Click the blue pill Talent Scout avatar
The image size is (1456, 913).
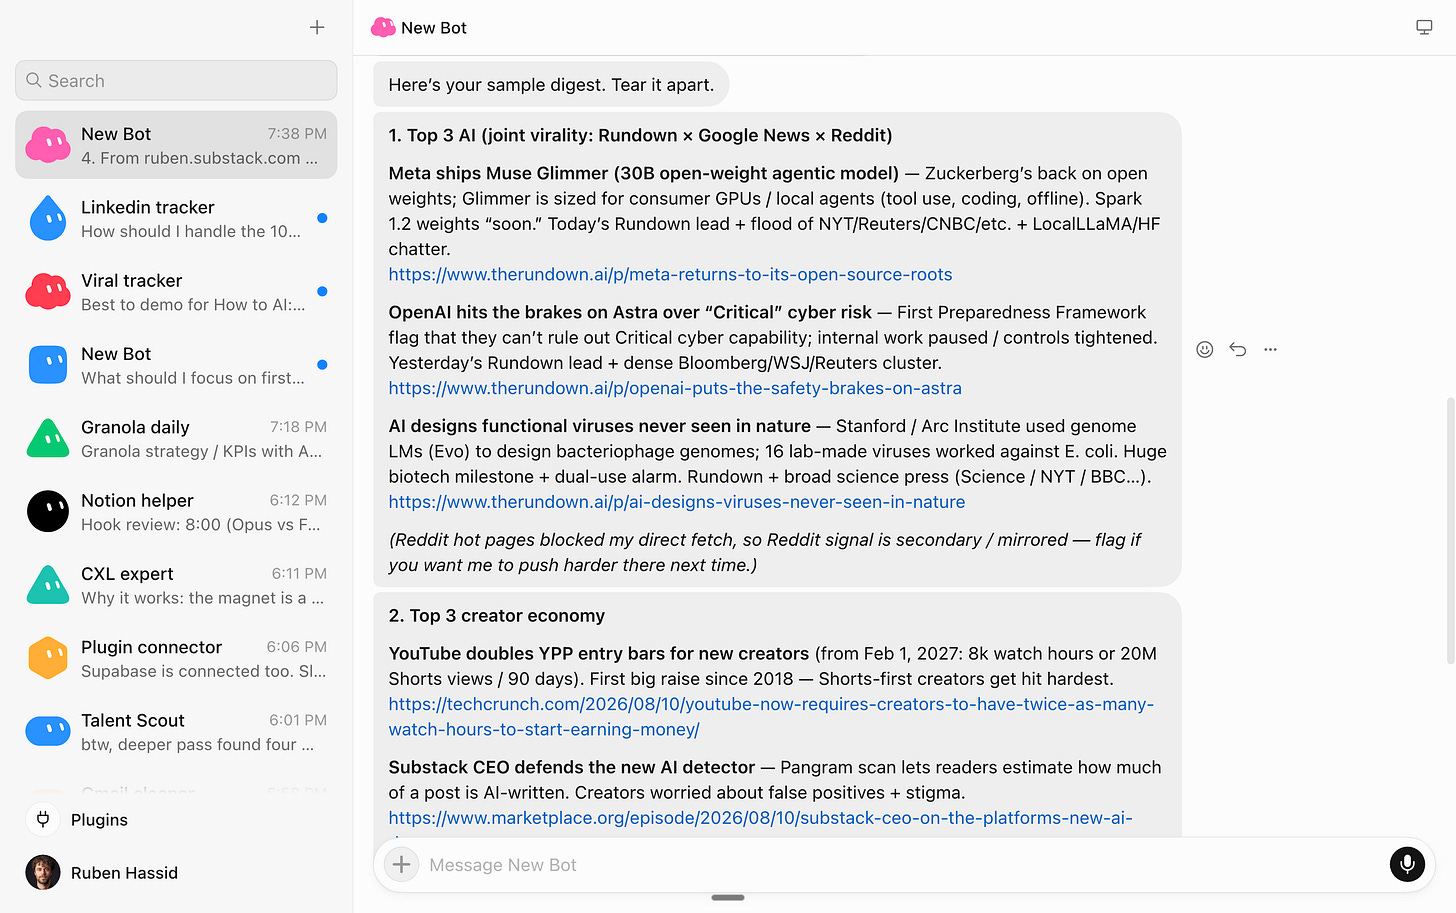(48, 731)
